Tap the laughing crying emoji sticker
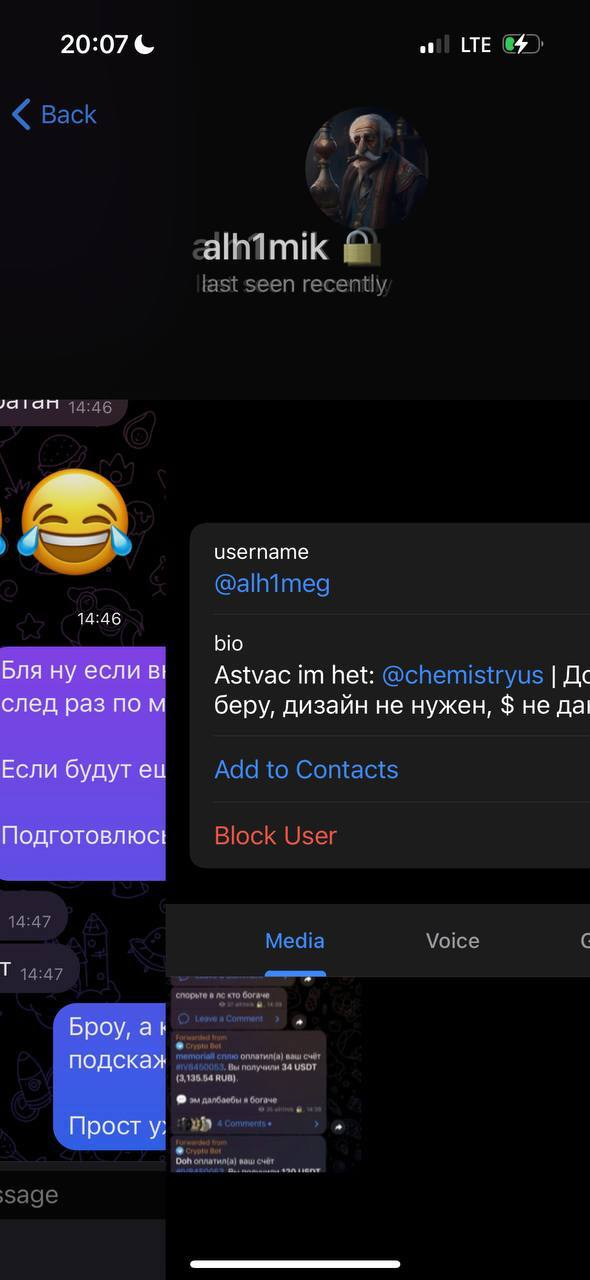Viewport: 590px width, 1280px height. pos(75,523)
